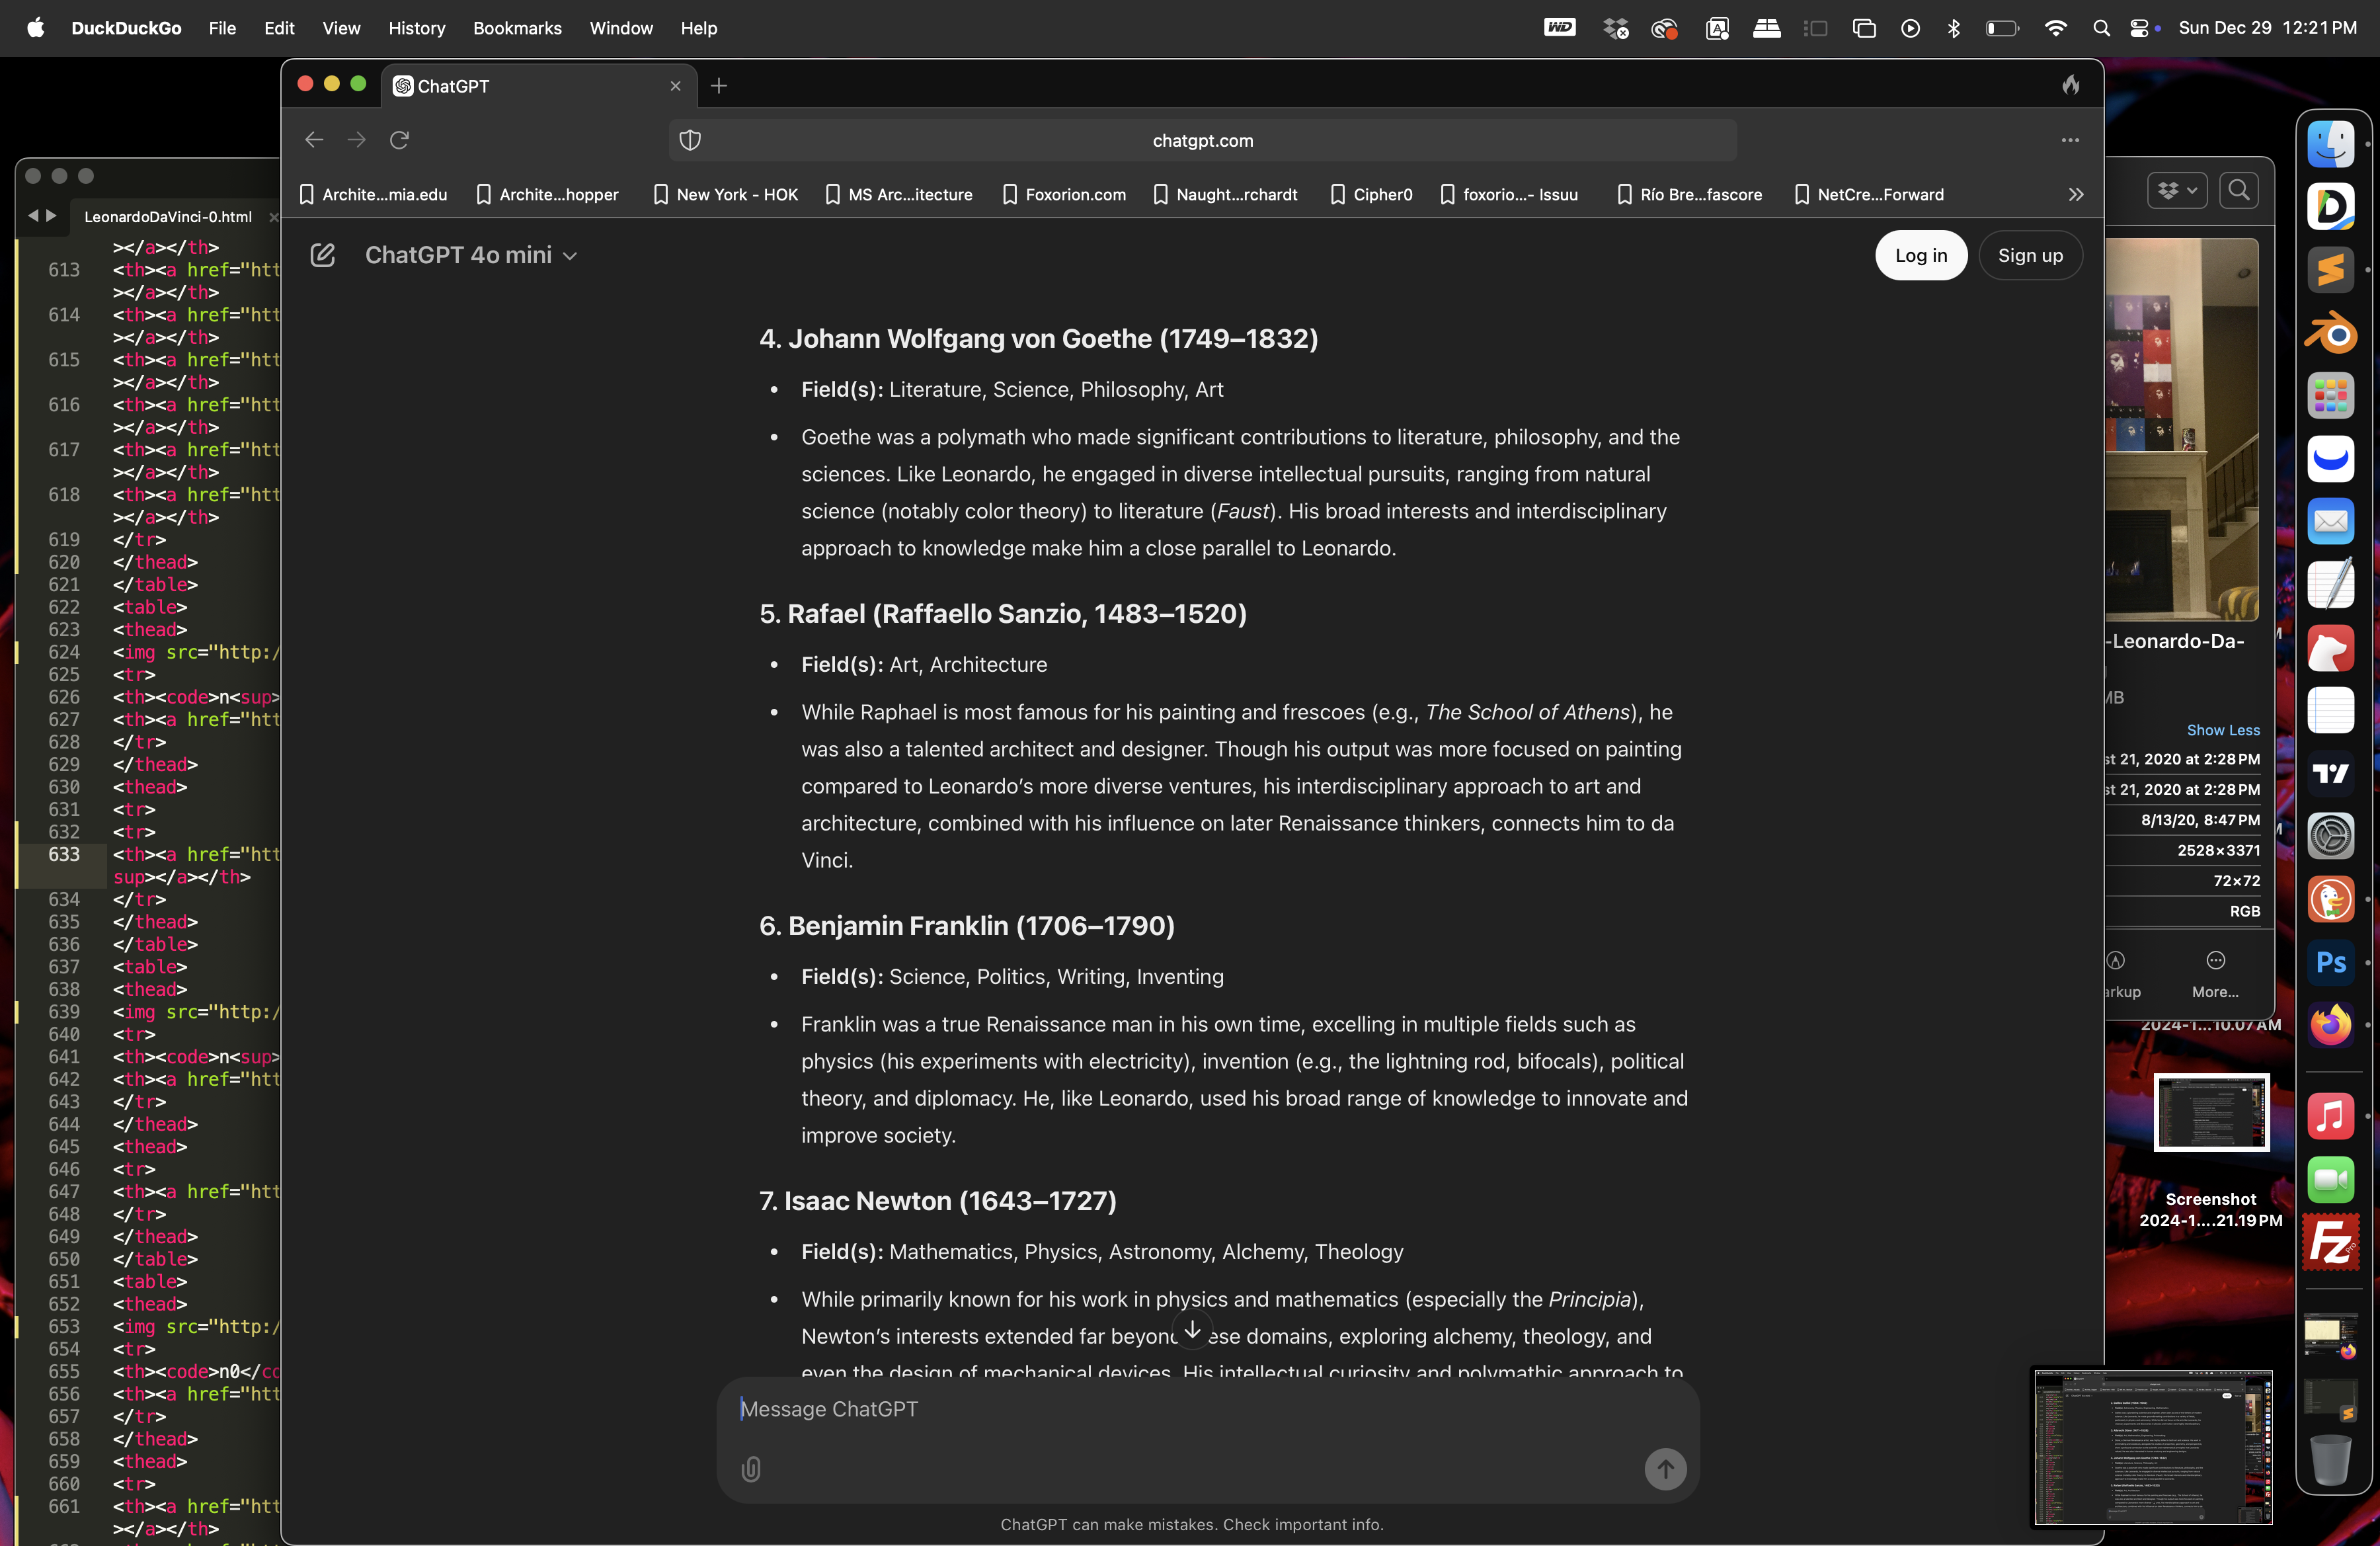Click the privacy shield icon in address bar
The image size is (2380, 1546).
pyautogui.click(x=690, y=140)
